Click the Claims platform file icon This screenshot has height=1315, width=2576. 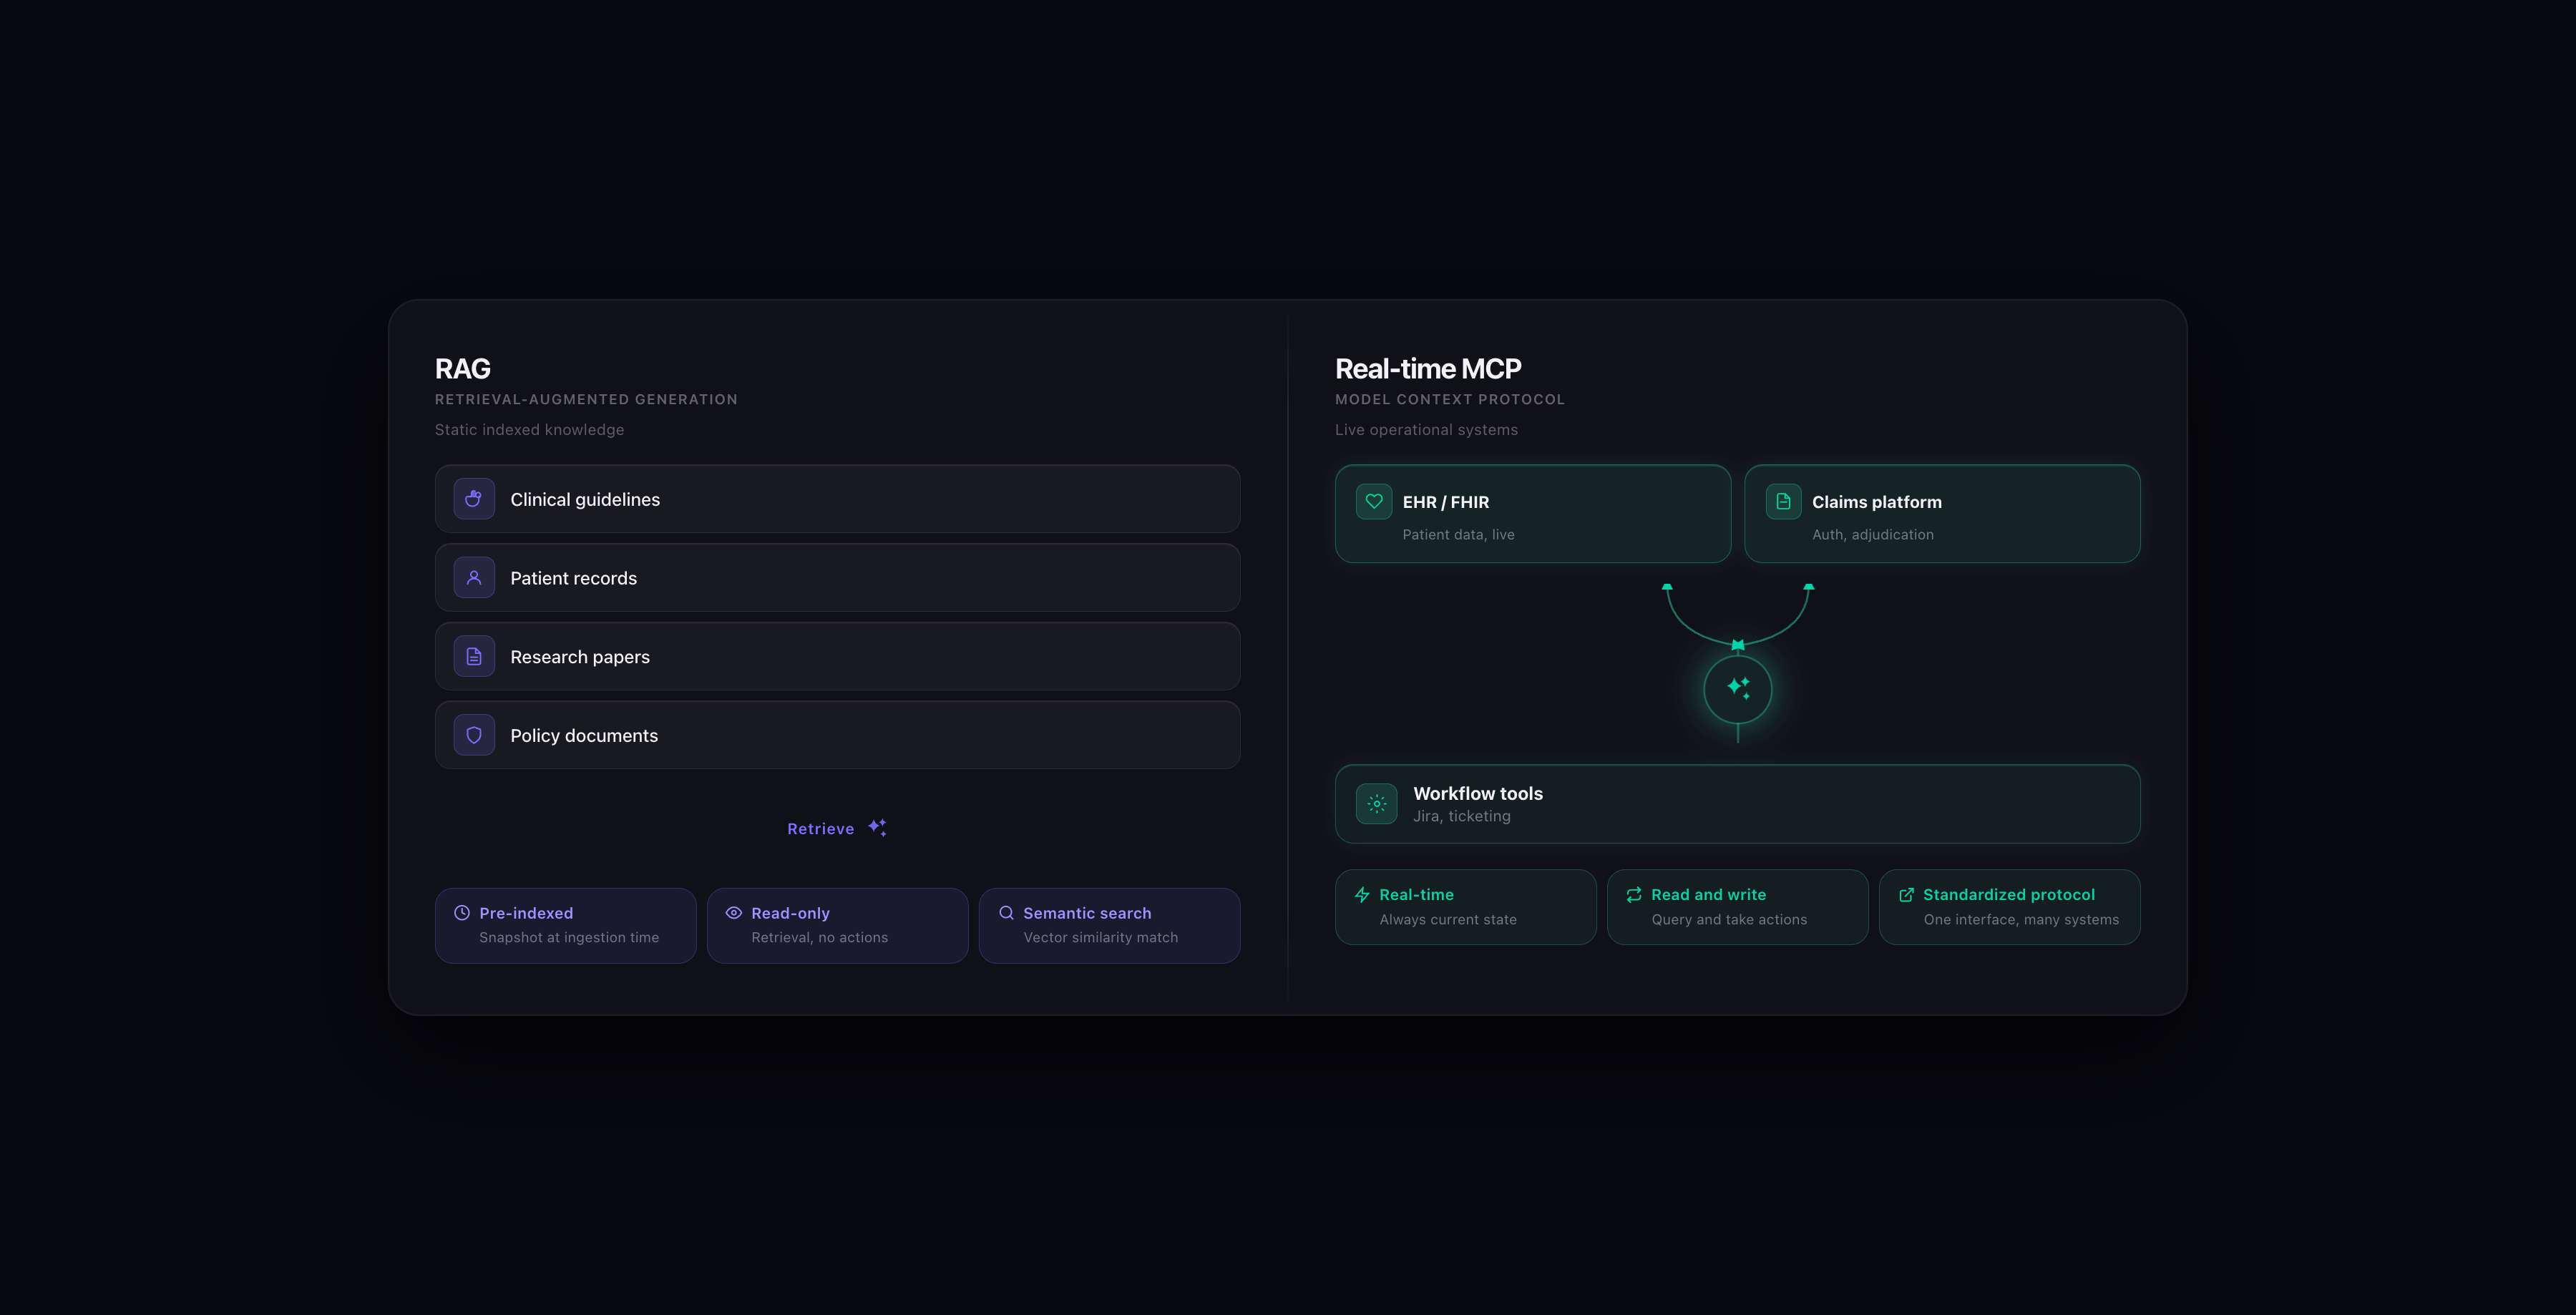pyautogui.click(x=1783, y=501)
